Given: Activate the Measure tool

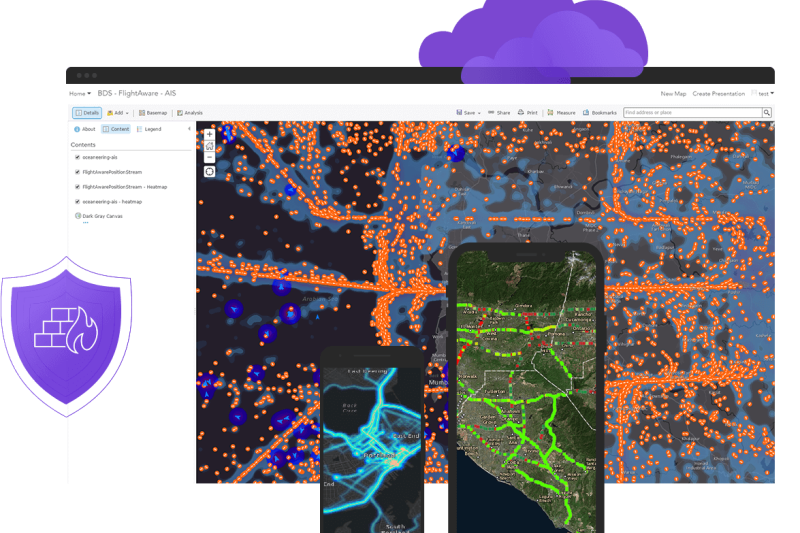Looking at the screenshot, I should pyautogui.click(x=561, y=113).
